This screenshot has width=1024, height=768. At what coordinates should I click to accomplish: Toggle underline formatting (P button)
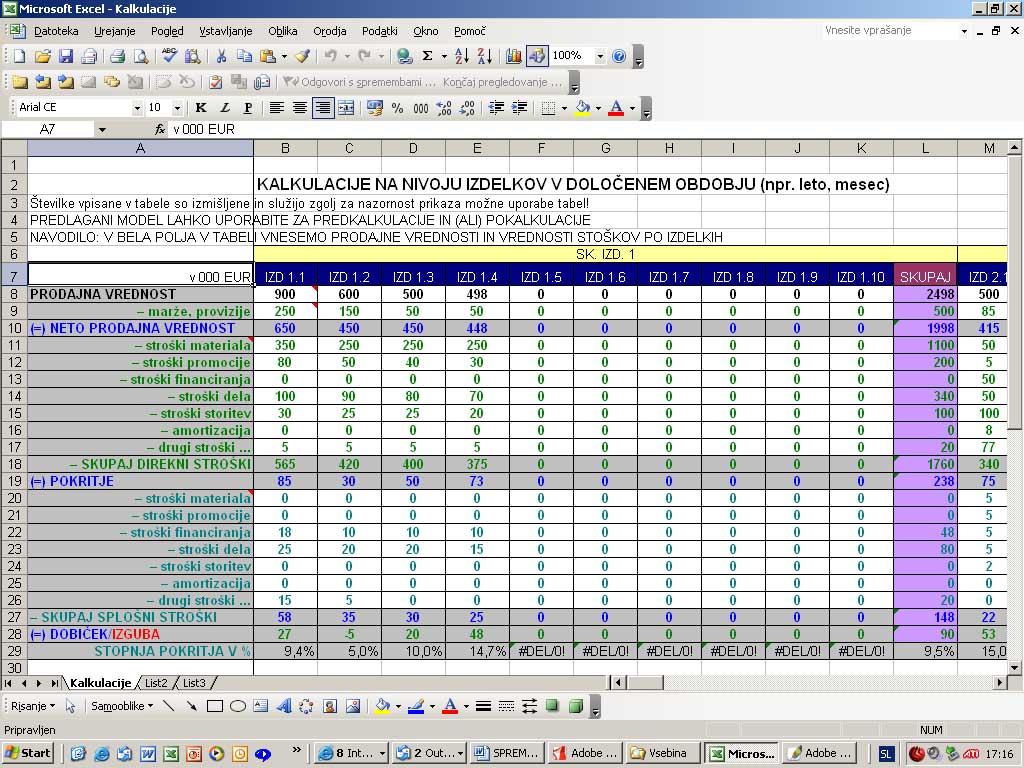248,108
